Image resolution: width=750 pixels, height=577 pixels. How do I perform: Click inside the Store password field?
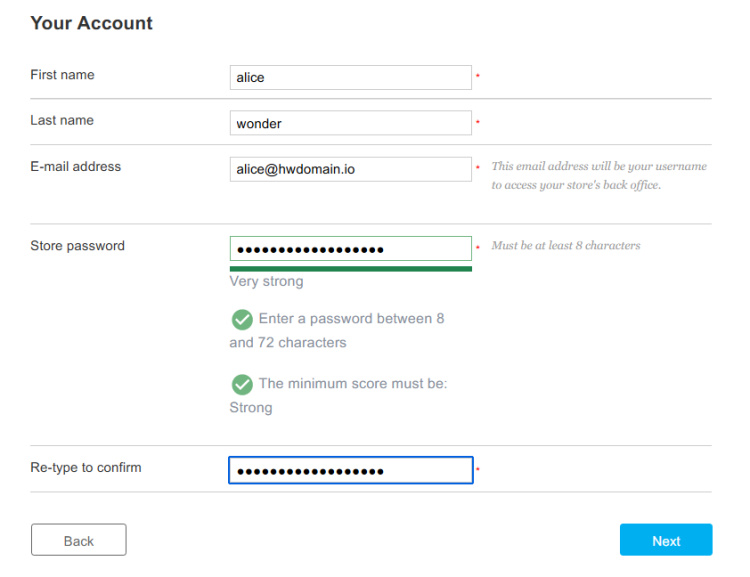350,248
